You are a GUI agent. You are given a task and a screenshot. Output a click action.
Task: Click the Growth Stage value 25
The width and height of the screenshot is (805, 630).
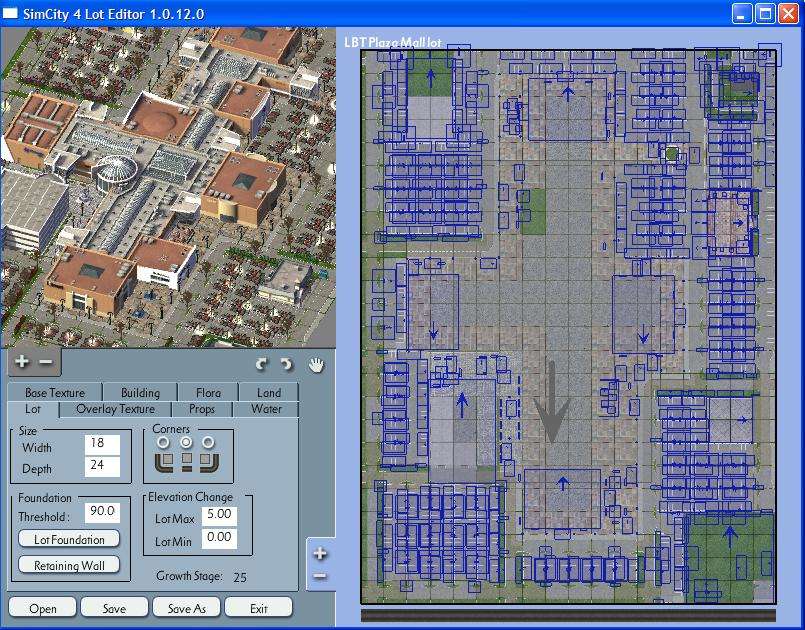[240, 577]
